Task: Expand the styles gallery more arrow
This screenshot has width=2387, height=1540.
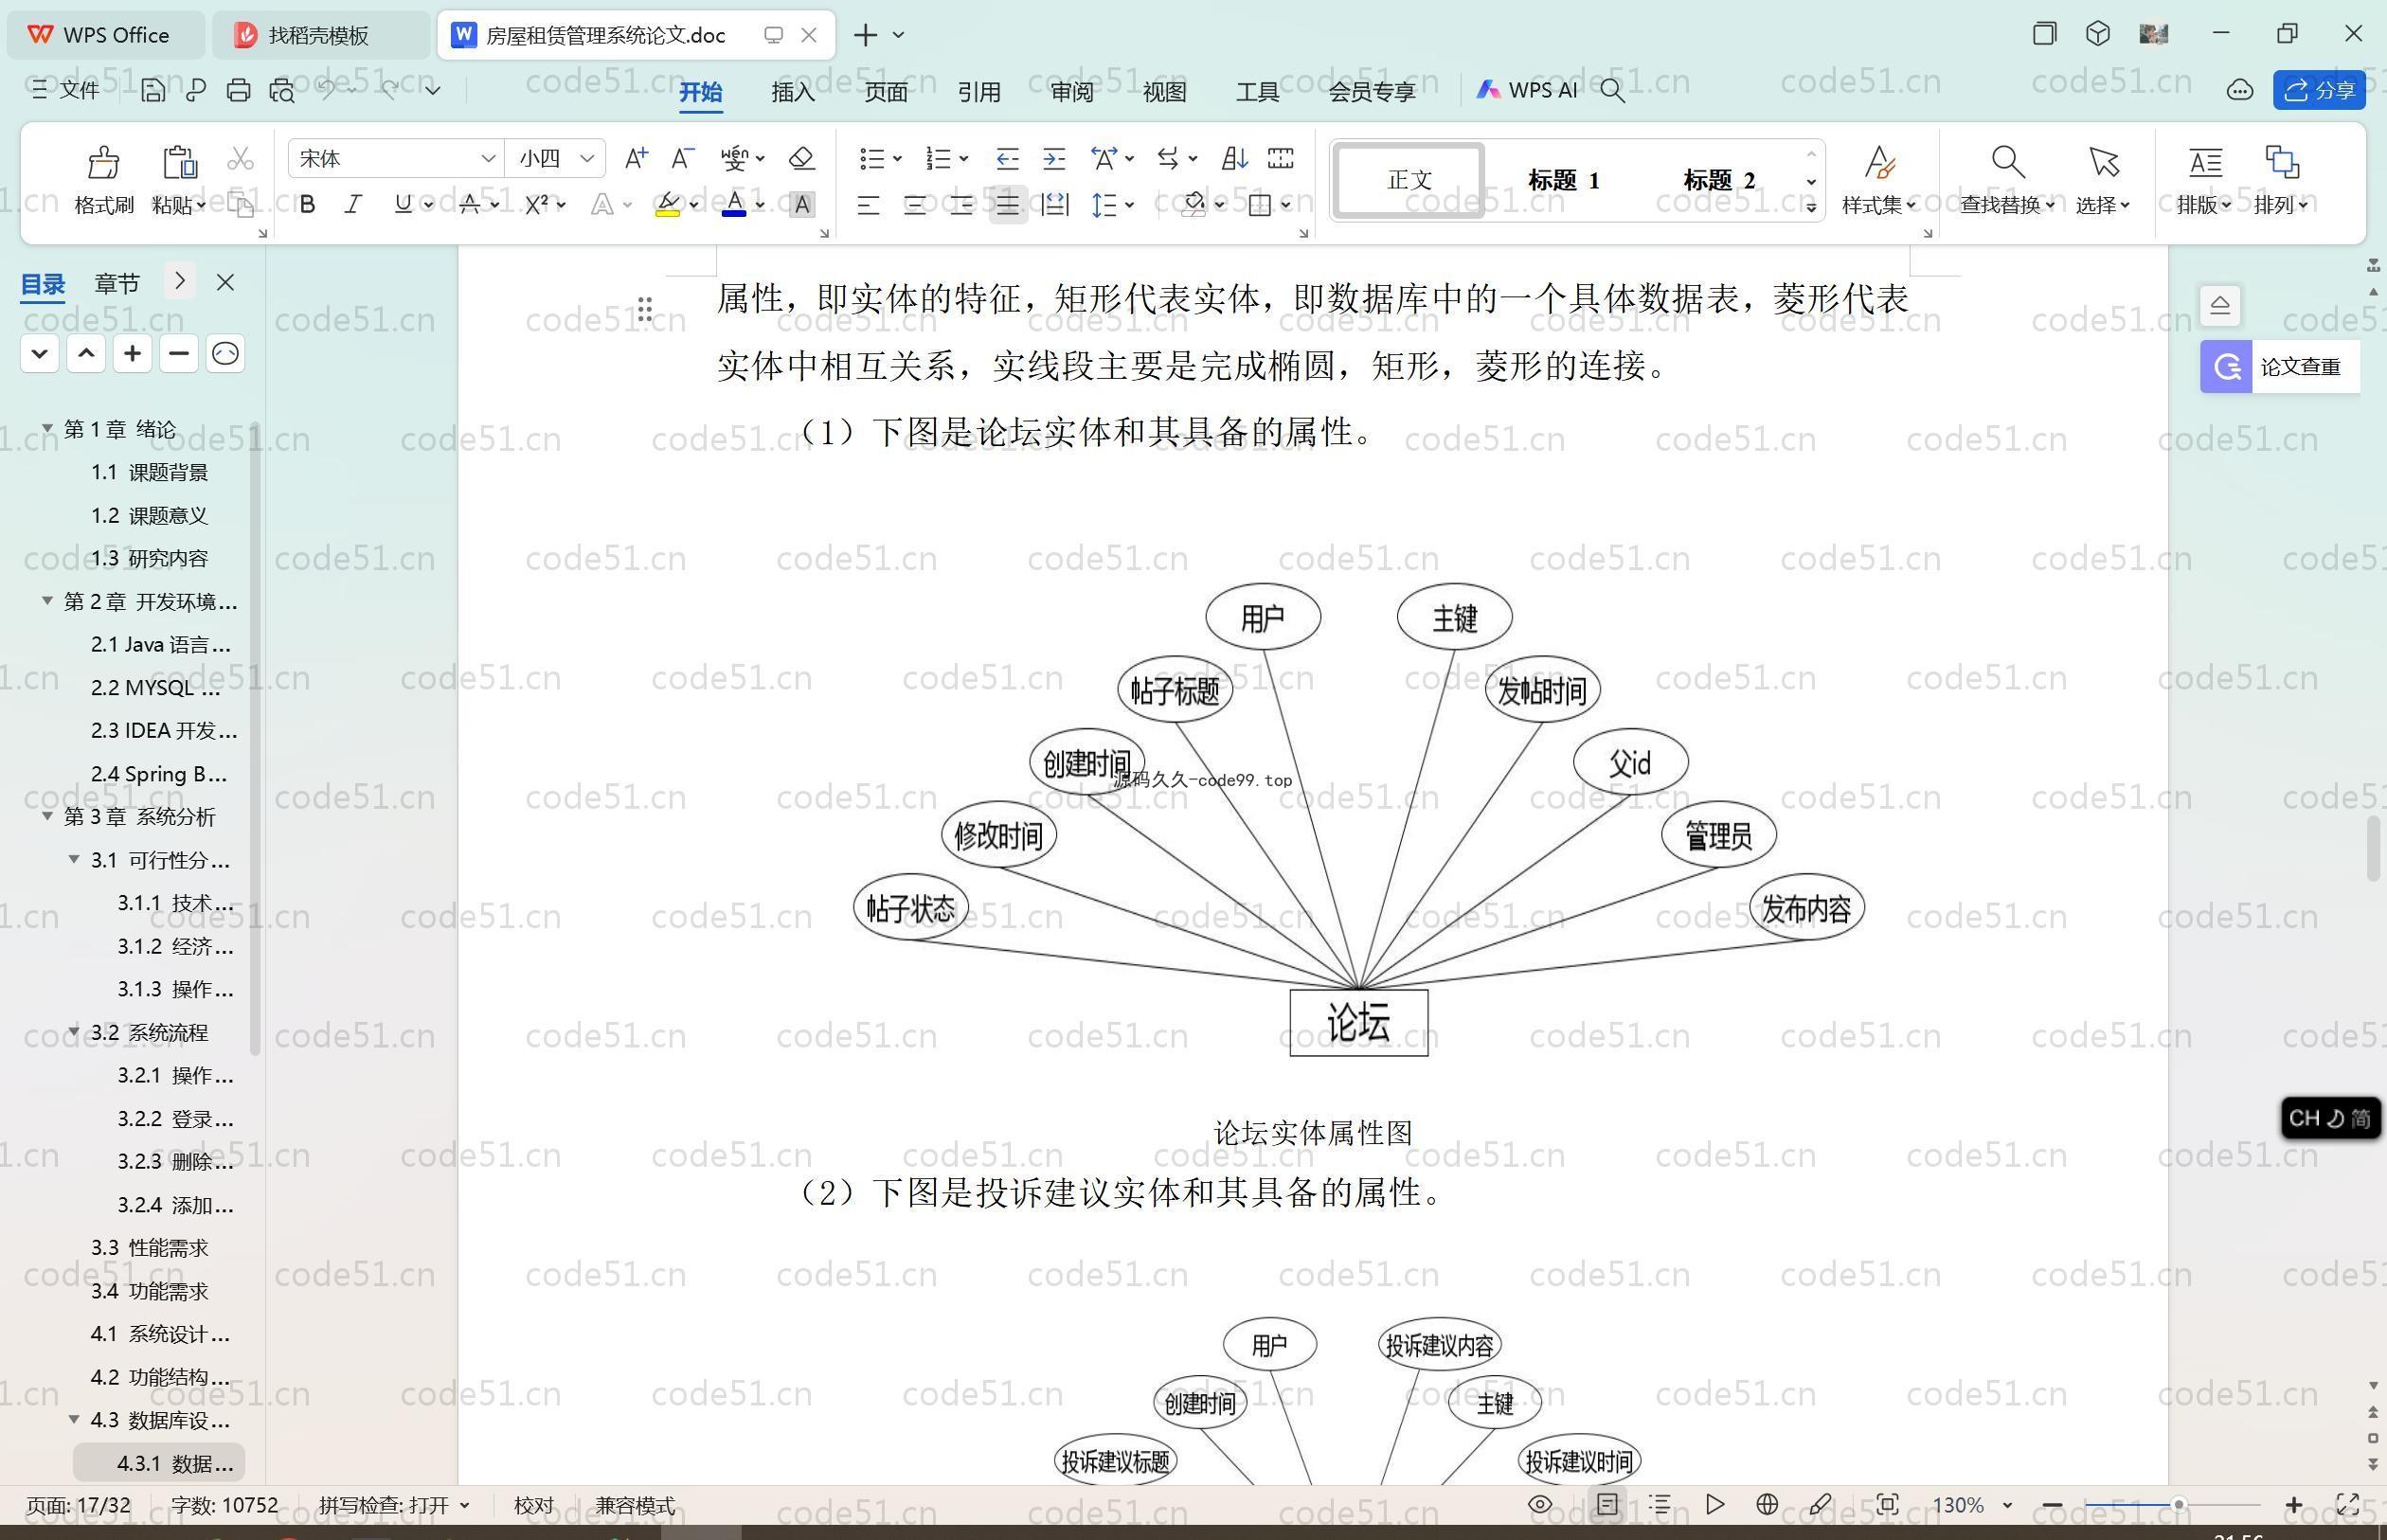Action: 1811,207
